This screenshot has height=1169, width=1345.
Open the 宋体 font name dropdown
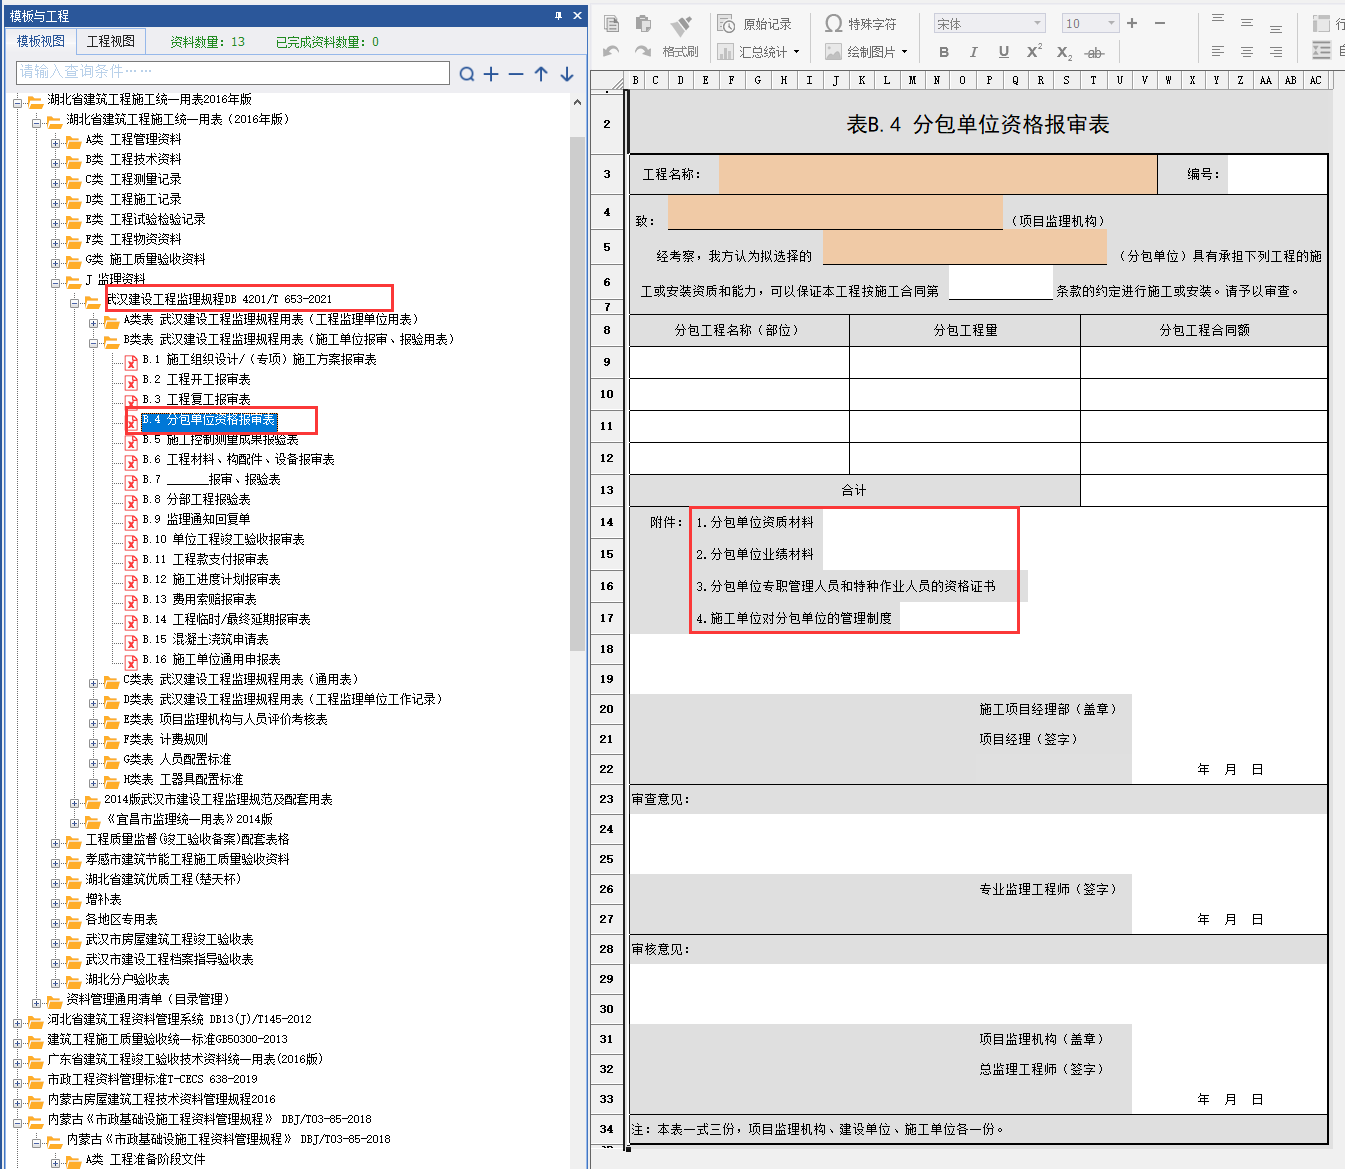point(1037,23)
